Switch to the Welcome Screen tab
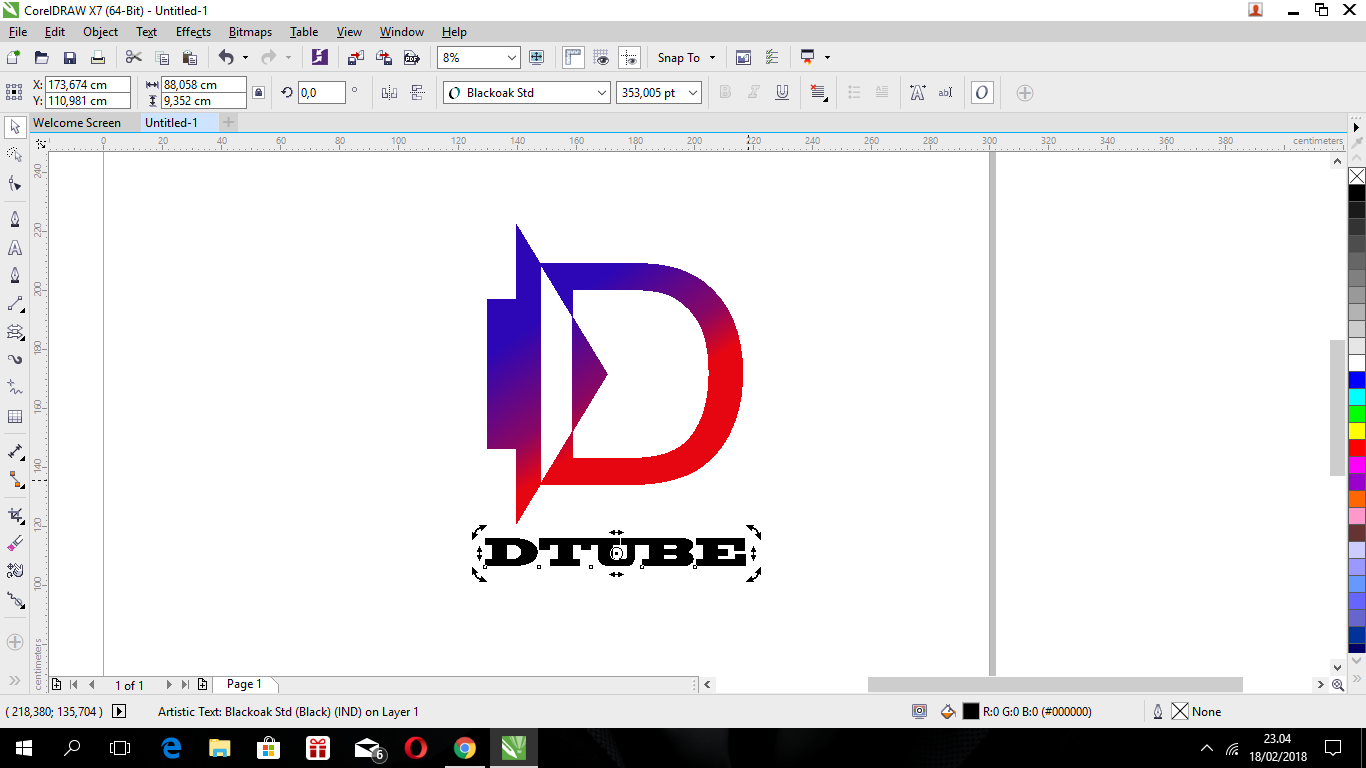The height and width of the screenshot is (768, 1366). point(77,123)
